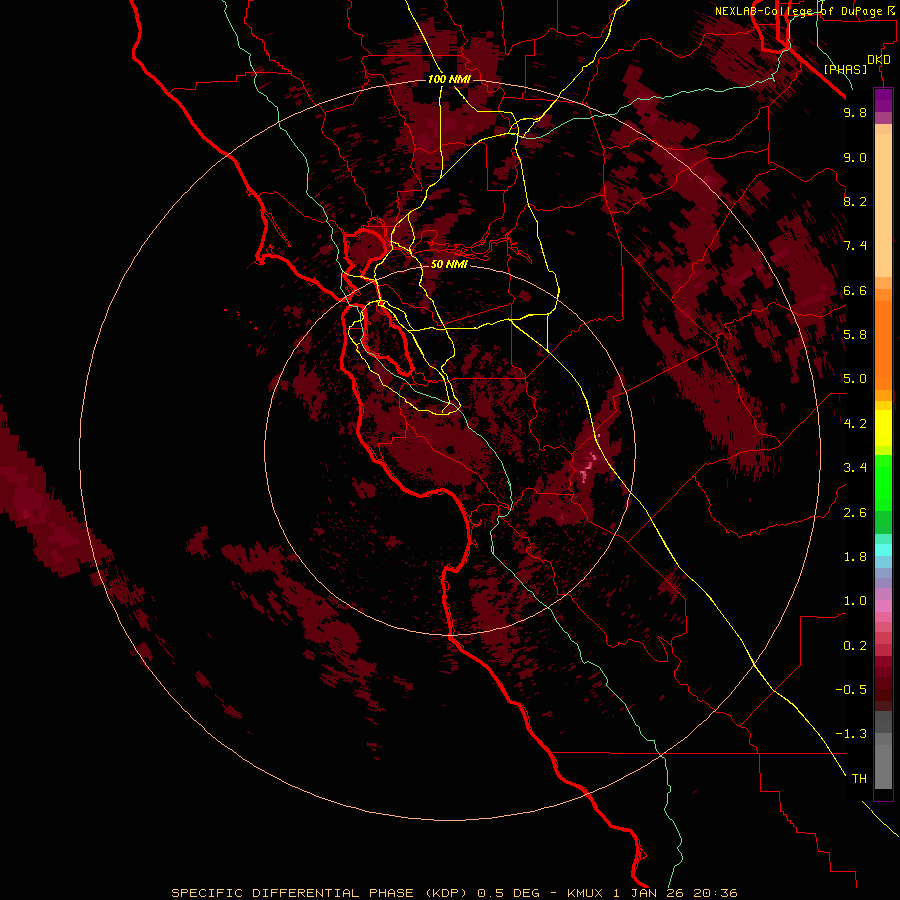
Task: Click the cyan segment of color bar
Action: click(883, 549)
